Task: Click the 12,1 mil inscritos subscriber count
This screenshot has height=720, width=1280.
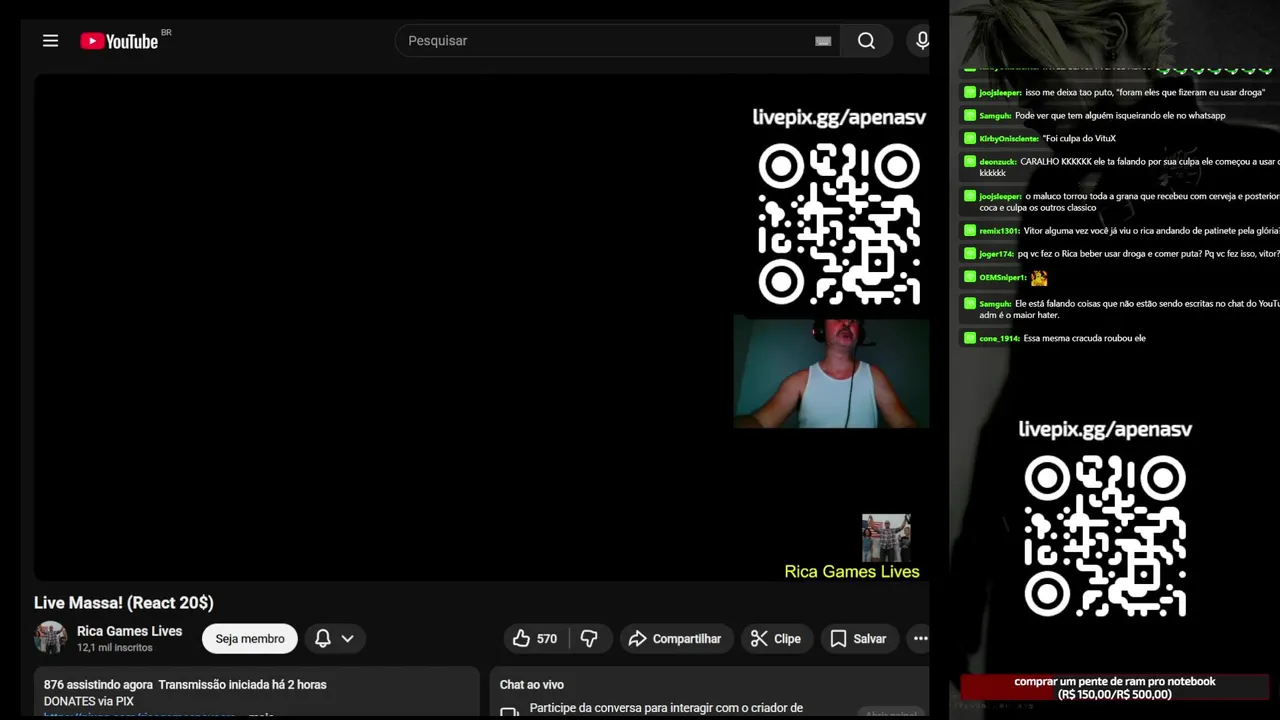Action: coord(115,648)
